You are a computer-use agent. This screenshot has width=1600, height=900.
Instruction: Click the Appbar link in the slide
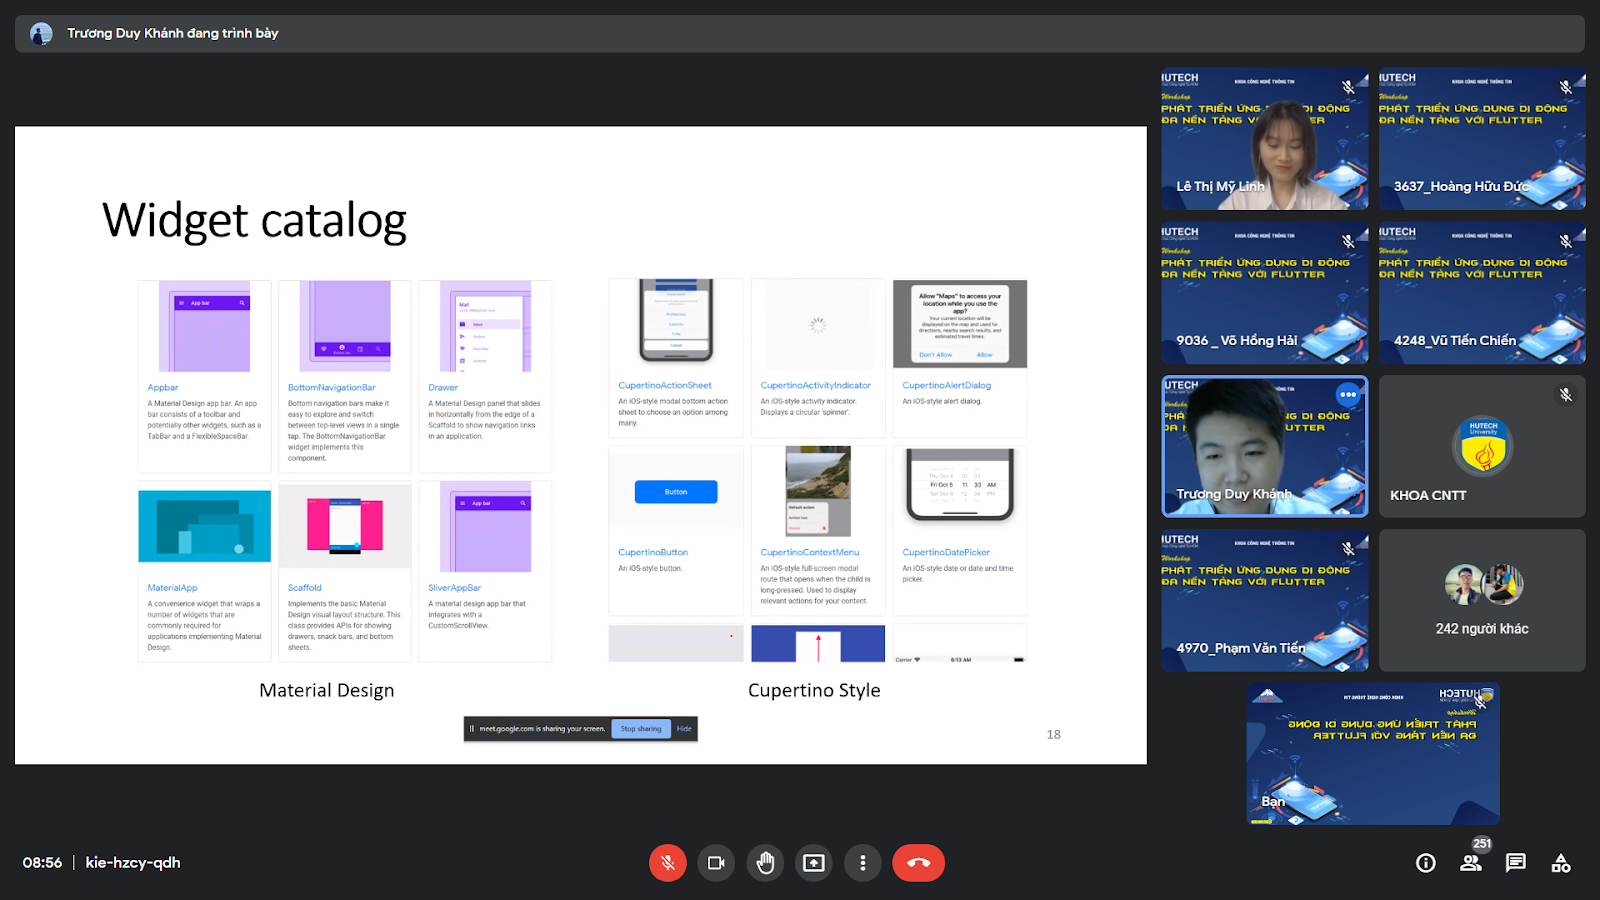(x=163, y=388)
